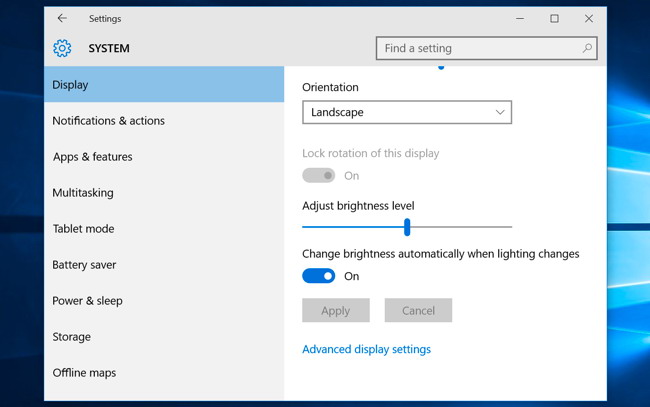Click the System gear icon
The height and width of the screenshot is (407, 650).
click(x=62, y=48)
